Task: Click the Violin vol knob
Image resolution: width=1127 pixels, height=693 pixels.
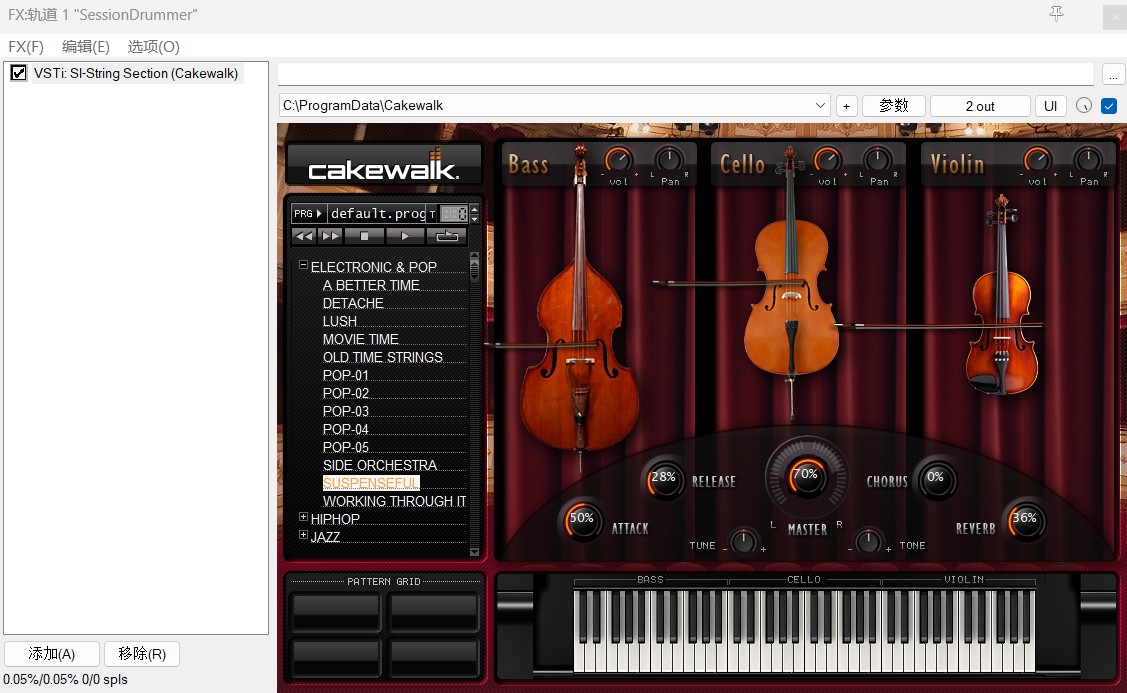Action: click(1037, 160)
